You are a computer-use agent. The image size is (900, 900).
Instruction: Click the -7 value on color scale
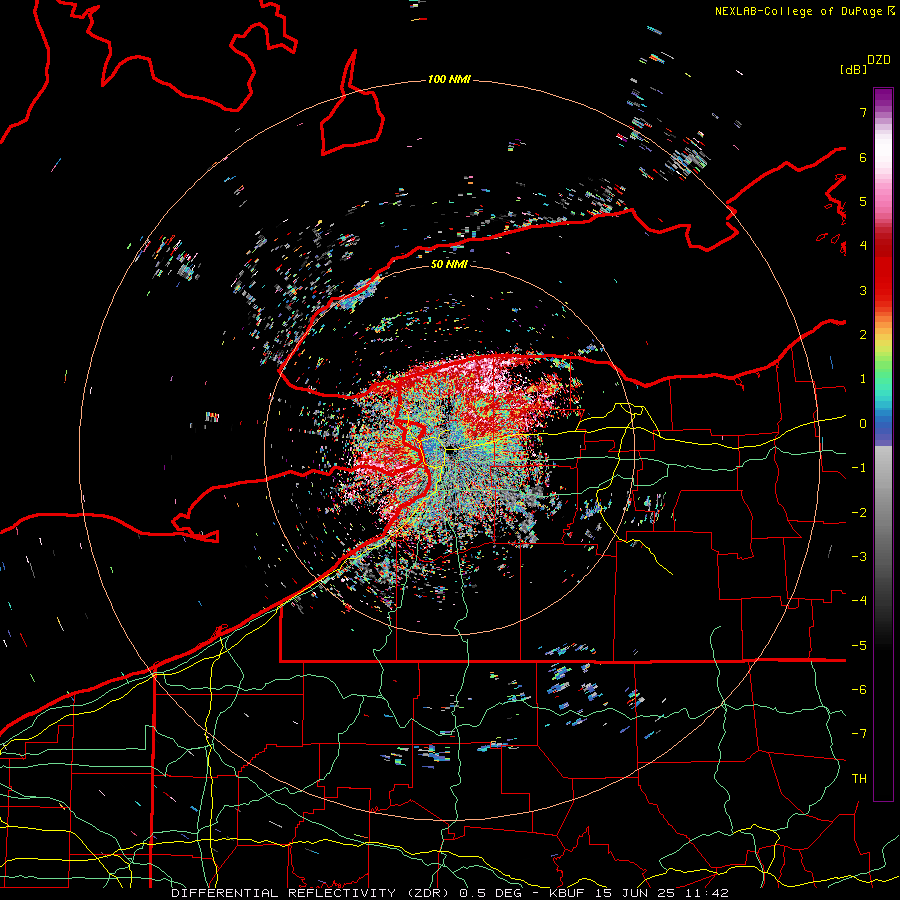click(859, 734)
